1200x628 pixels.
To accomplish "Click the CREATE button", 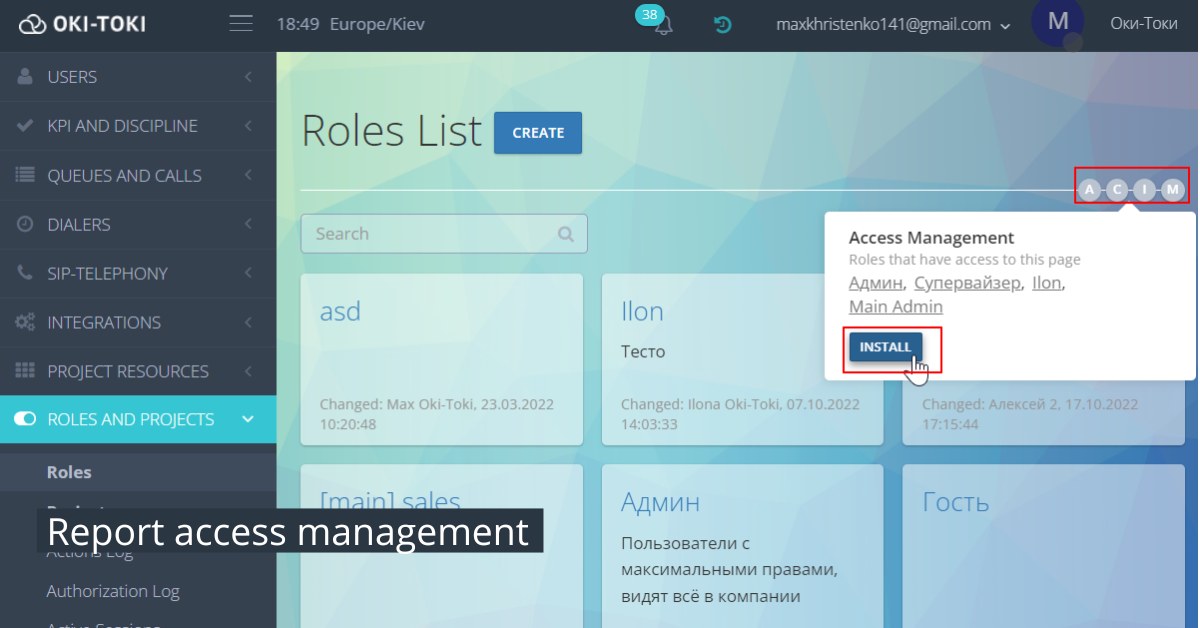I will [537, 132].
